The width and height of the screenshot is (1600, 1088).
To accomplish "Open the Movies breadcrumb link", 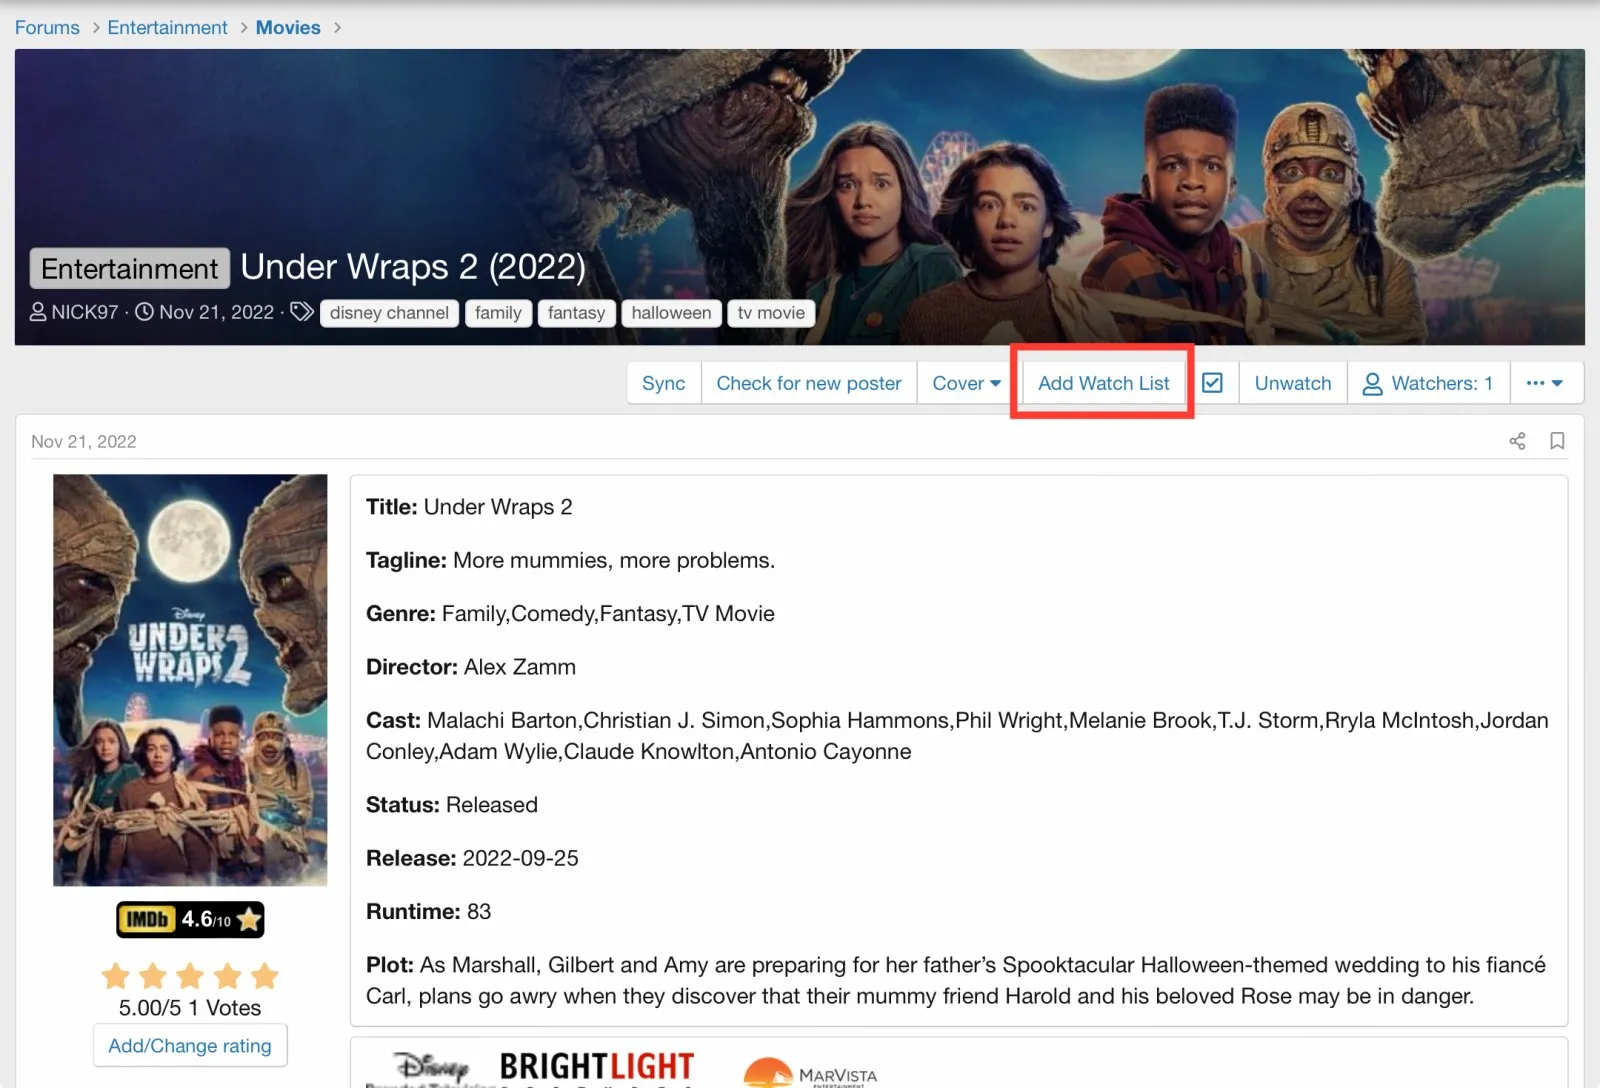I will click(288, 27).
